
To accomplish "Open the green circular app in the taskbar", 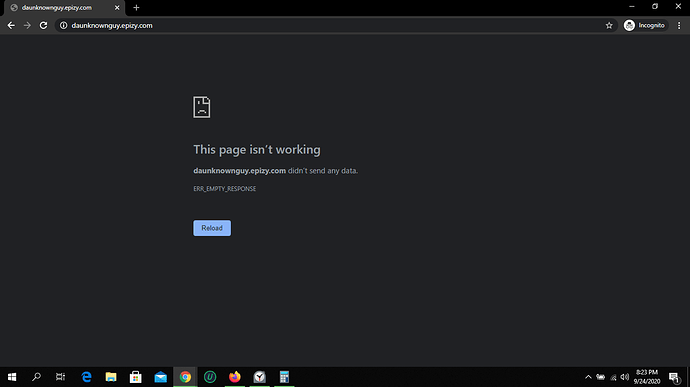I will coord(210,377).
